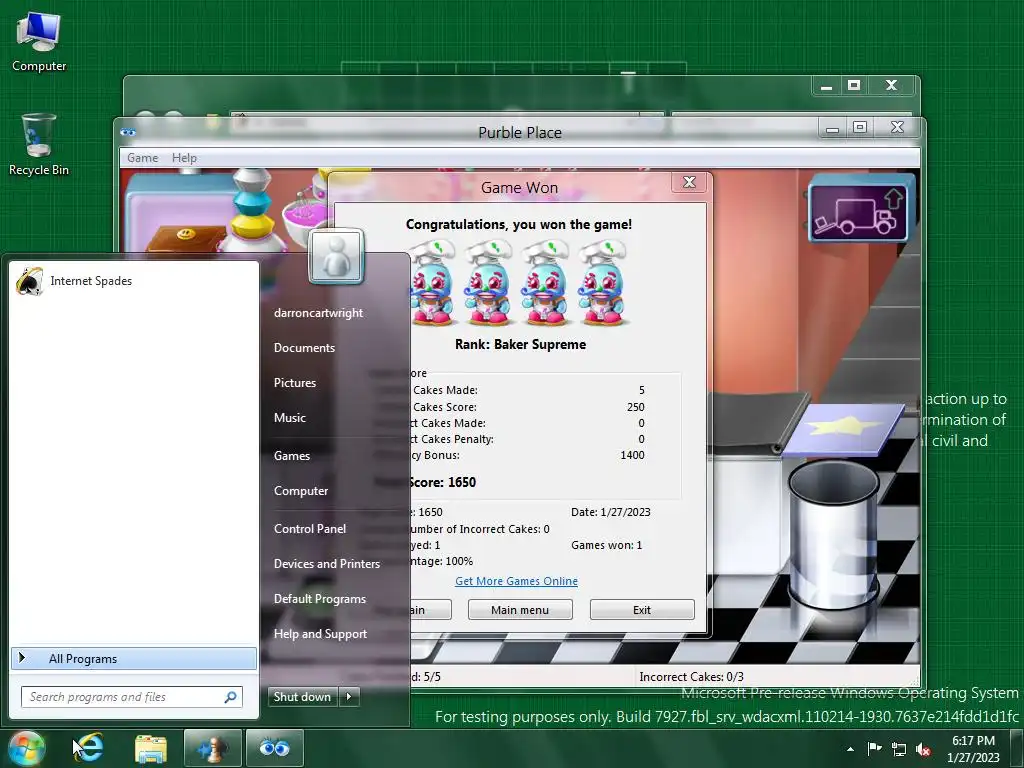This screenshot has width=1024, height=768.
Task: Click the Show desktop strip at taskbar end
Action: tap(1017, 748)
